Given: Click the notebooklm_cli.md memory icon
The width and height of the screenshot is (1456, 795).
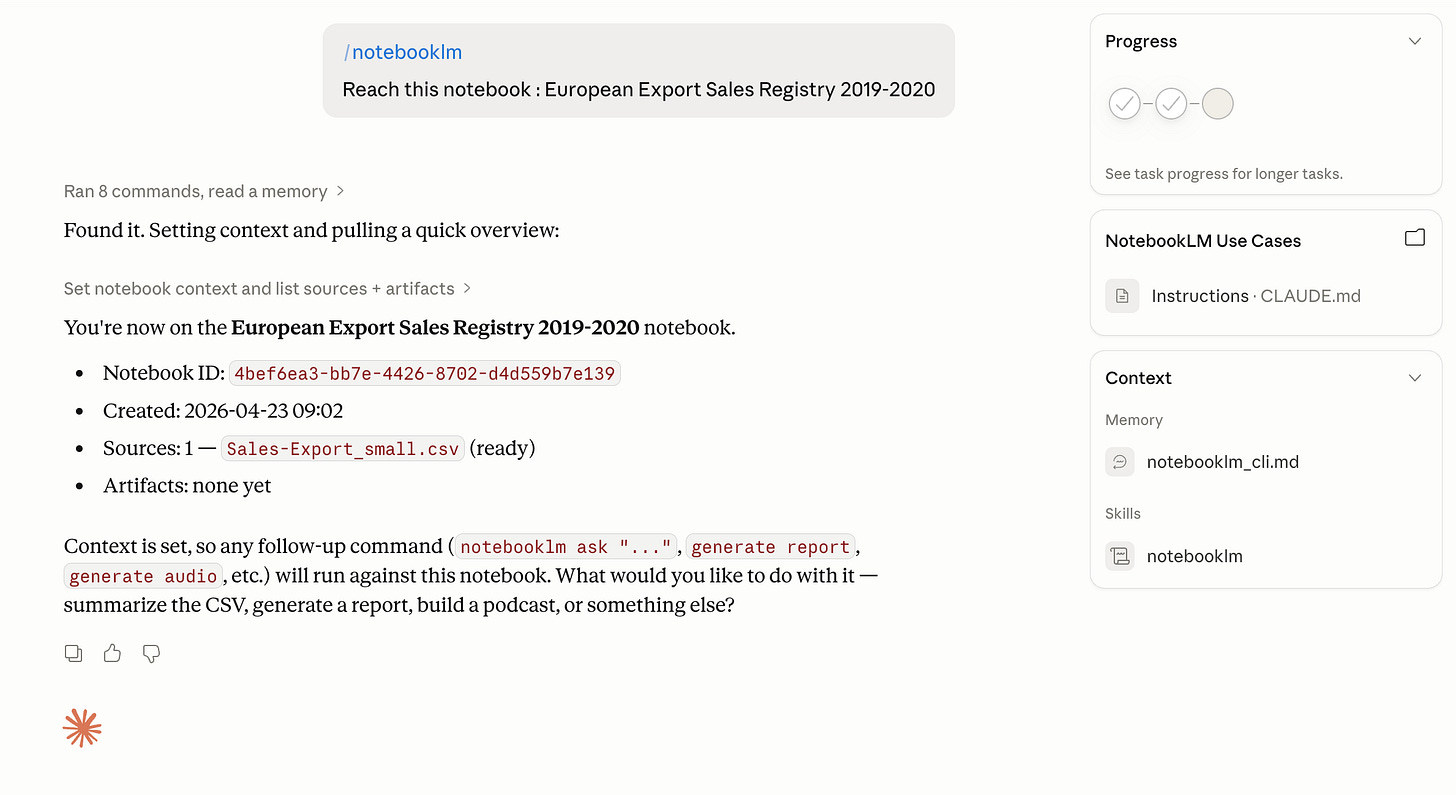Looking at the screenshot, I should point(1120,462).
